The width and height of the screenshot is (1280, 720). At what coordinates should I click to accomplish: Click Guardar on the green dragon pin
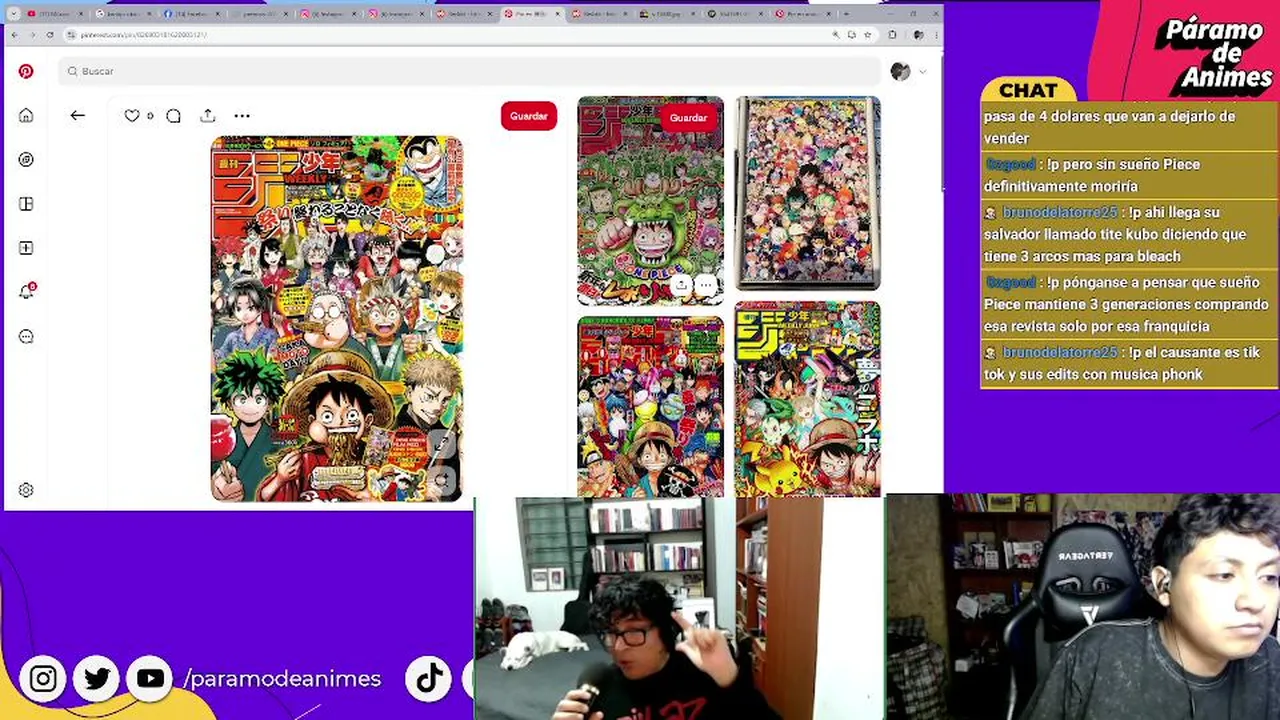tap(688, 118)
